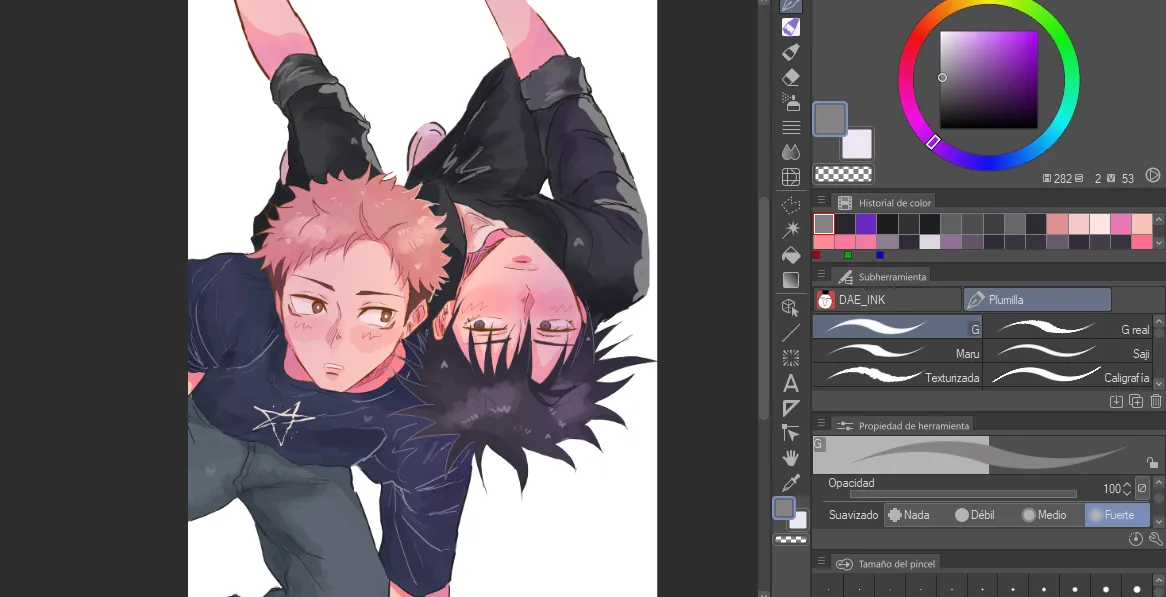Image resolution: width=1166 pixels, height=597 pixels.
Task: Click opacity value stepper arrows
Action: (x=1127, y=488)
